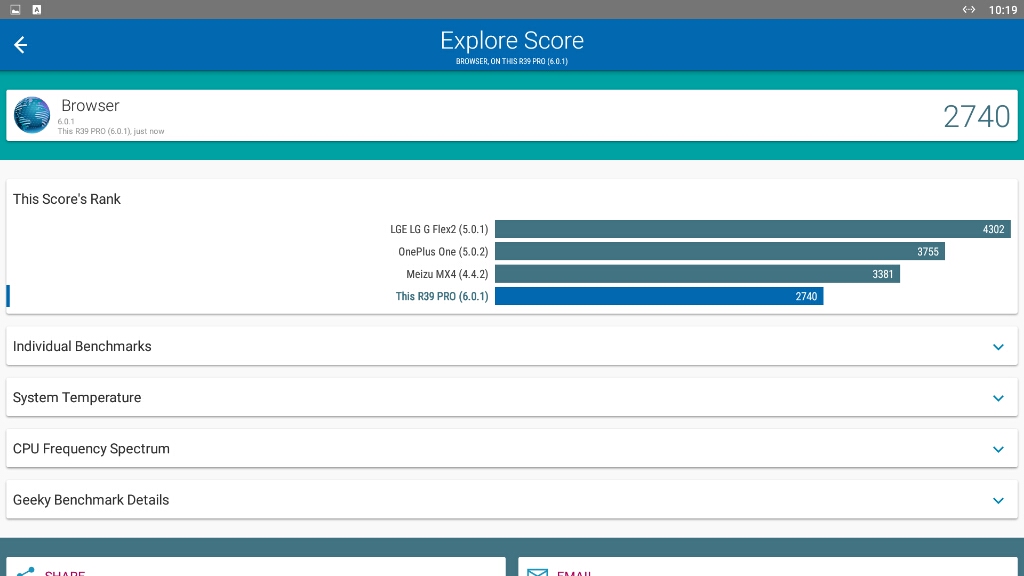This screenshot has width=1024, height=576.
Task: Tap the email envelope icon
Action: [x=537, y=573]
